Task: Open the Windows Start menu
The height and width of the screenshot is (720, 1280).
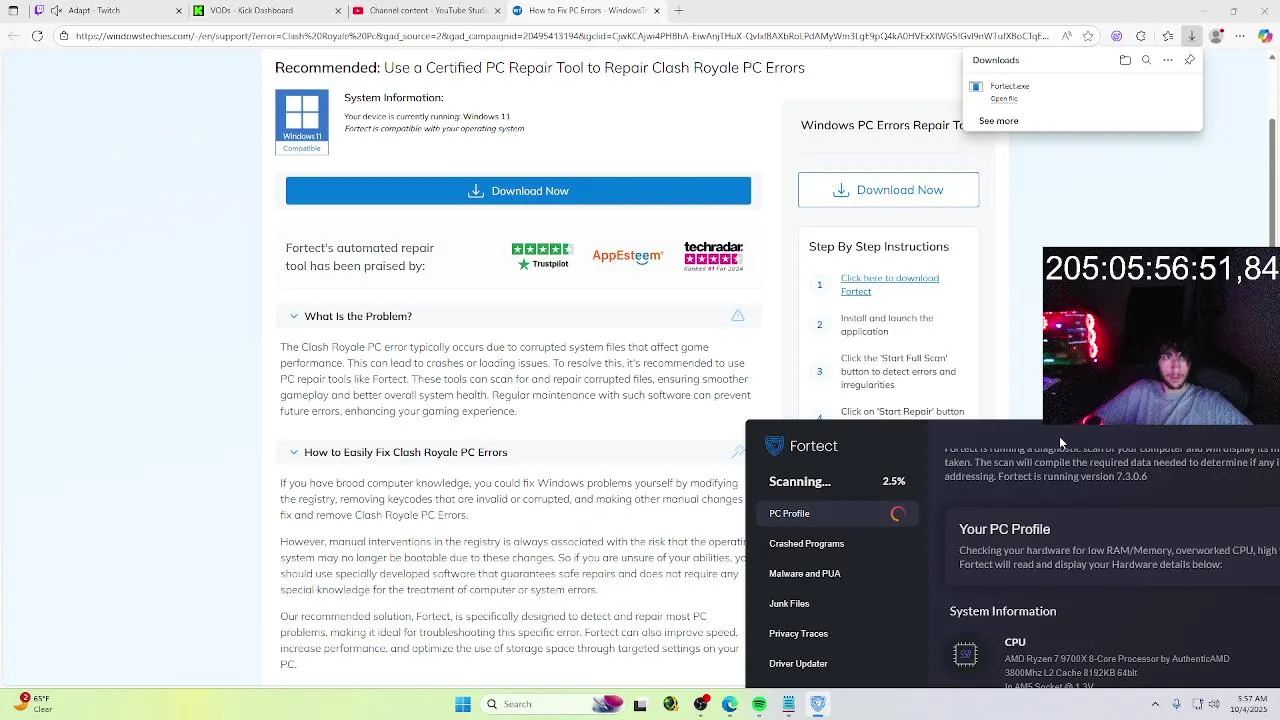Action: tap(463, 704)
